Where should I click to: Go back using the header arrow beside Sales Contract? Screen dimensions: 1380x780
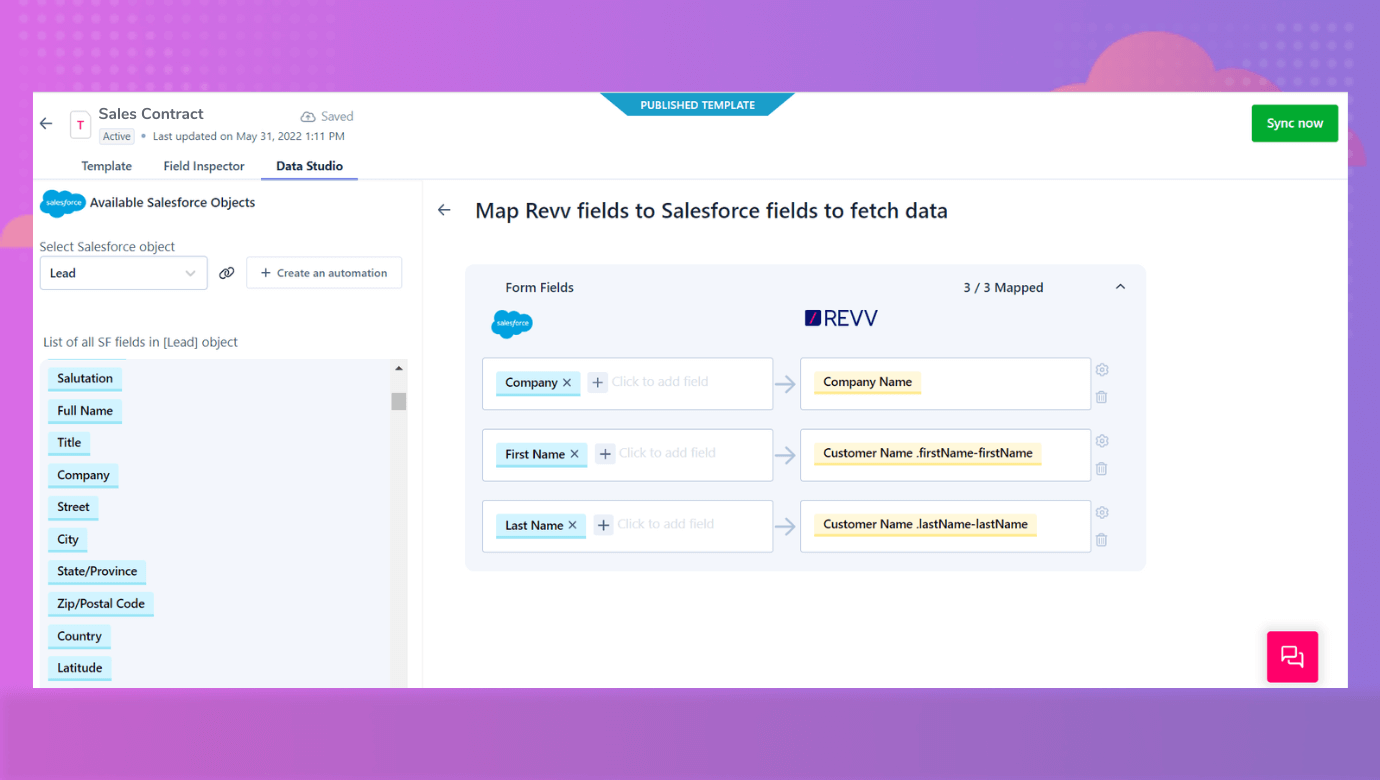click(46, 123)
